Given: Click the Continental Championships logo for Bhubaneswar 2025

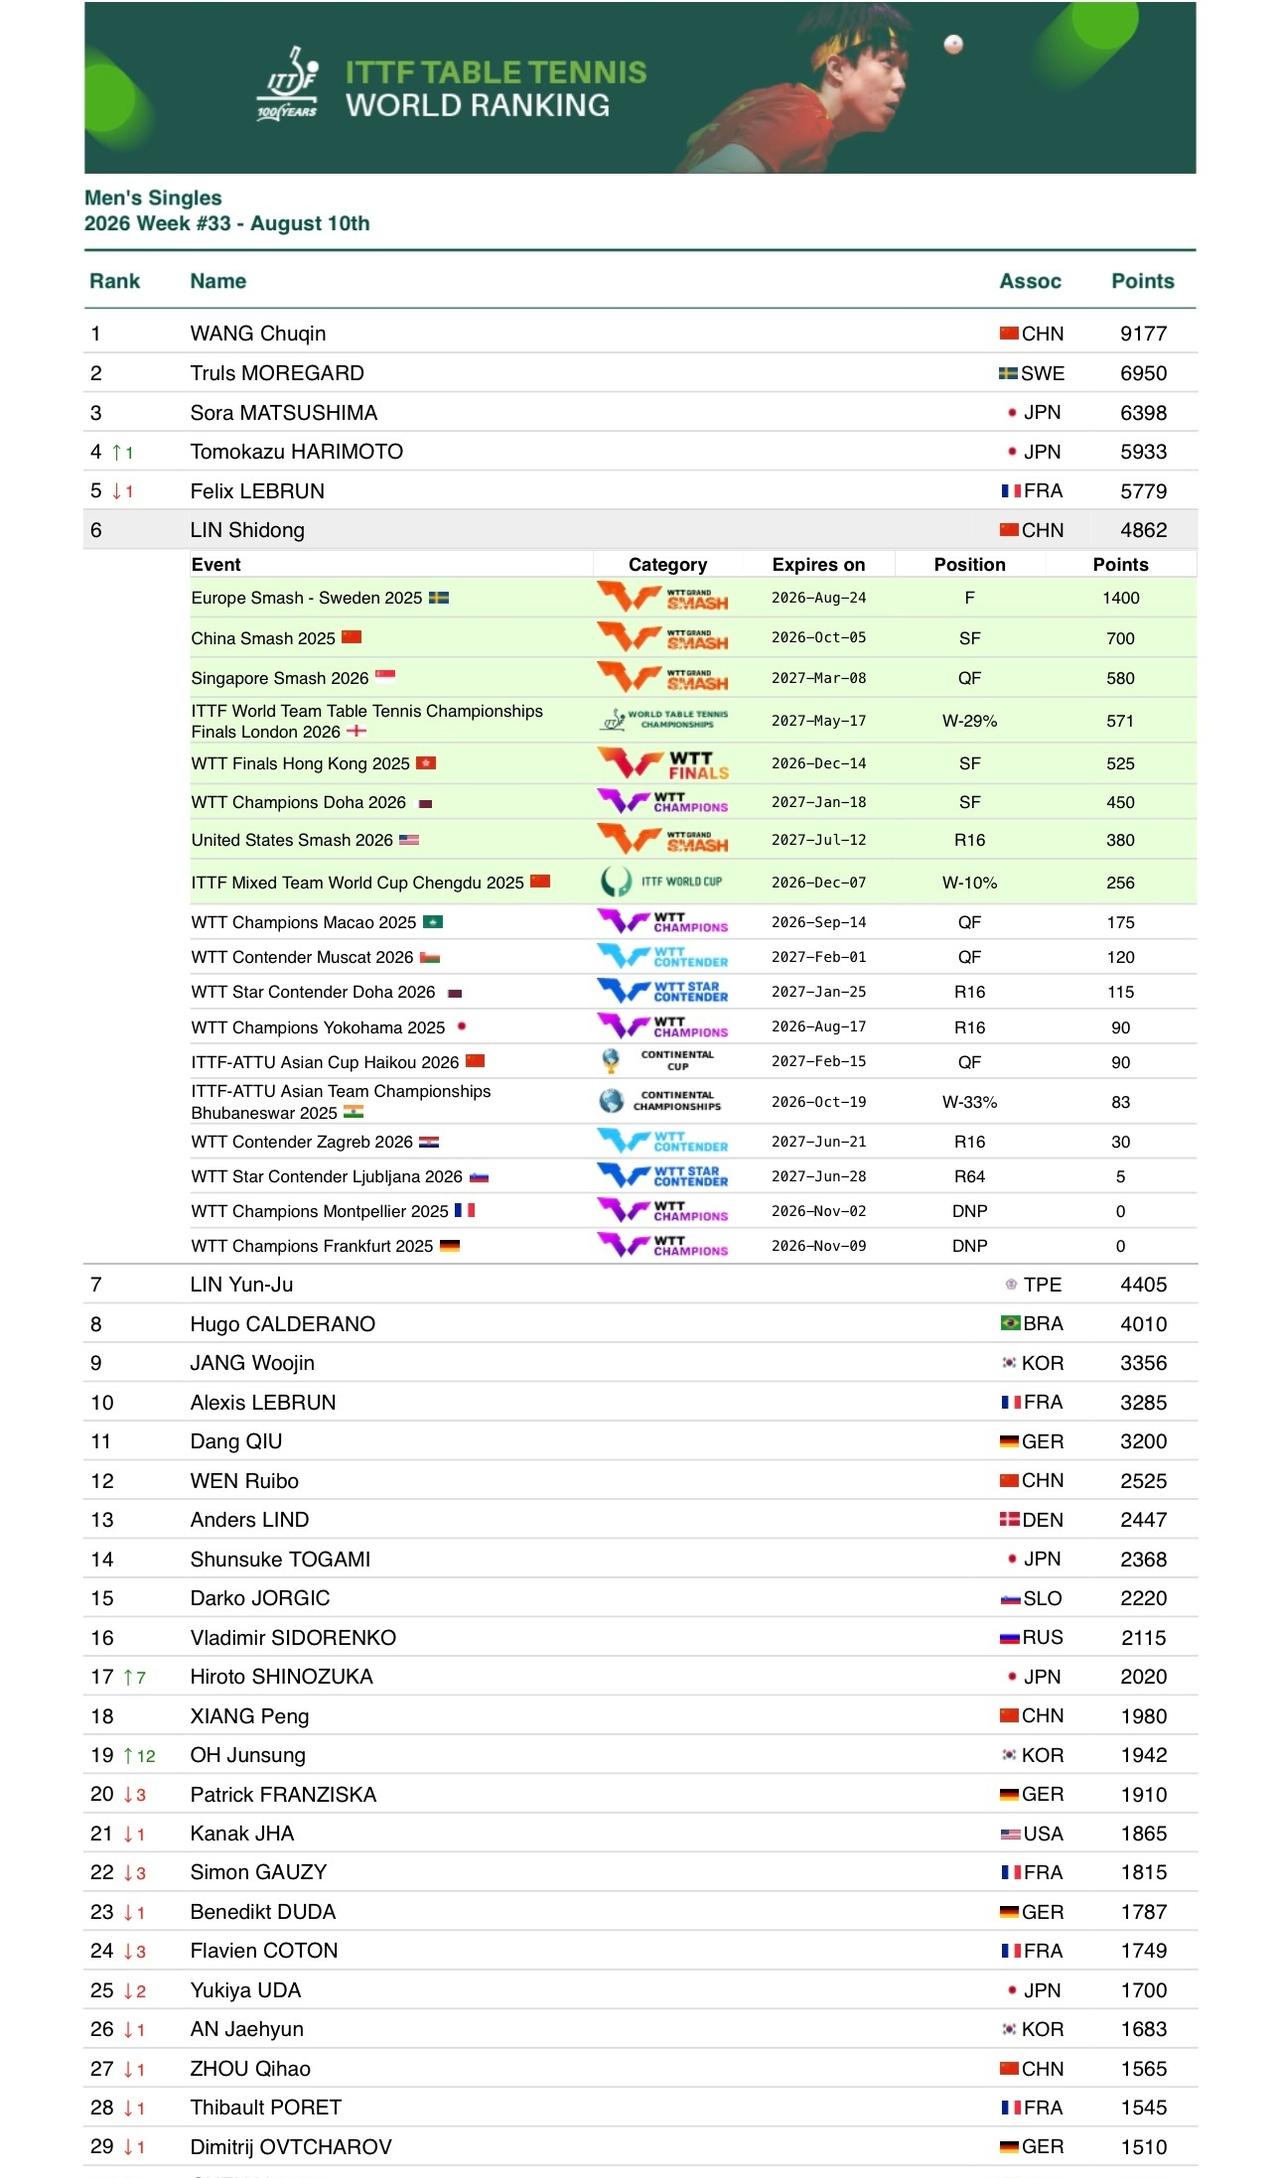Looking at the screenshot, I should pyautogui.click(x=660, y=1101).
